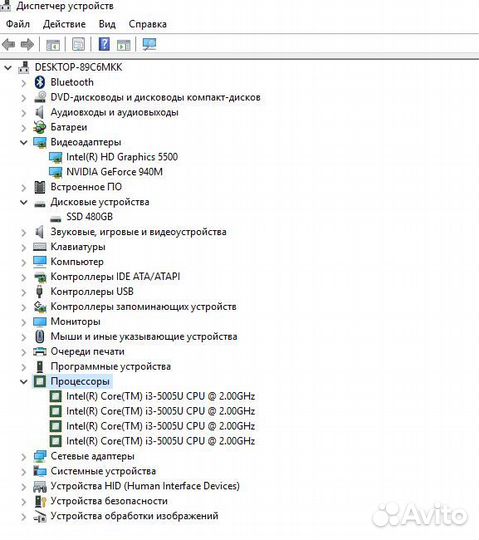
Task: Collapse the Процессоры category
Action: point(23,382)
